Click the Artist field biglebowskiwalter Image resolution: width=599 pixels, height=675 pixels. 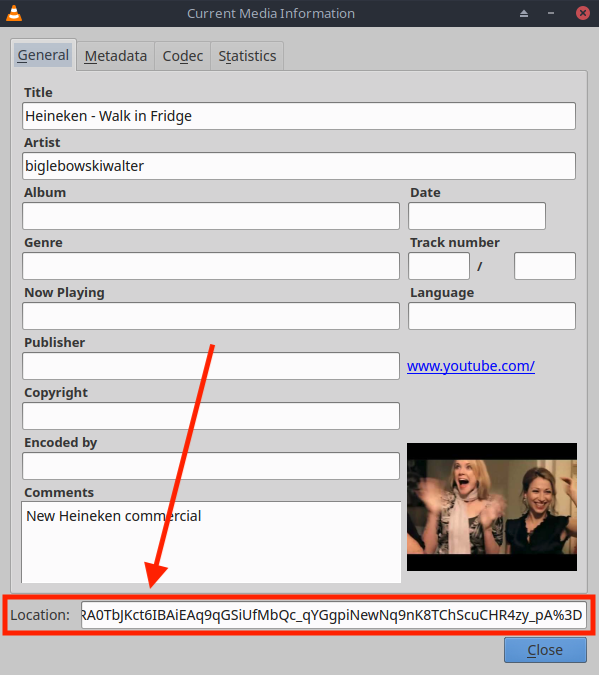(299, 166)
